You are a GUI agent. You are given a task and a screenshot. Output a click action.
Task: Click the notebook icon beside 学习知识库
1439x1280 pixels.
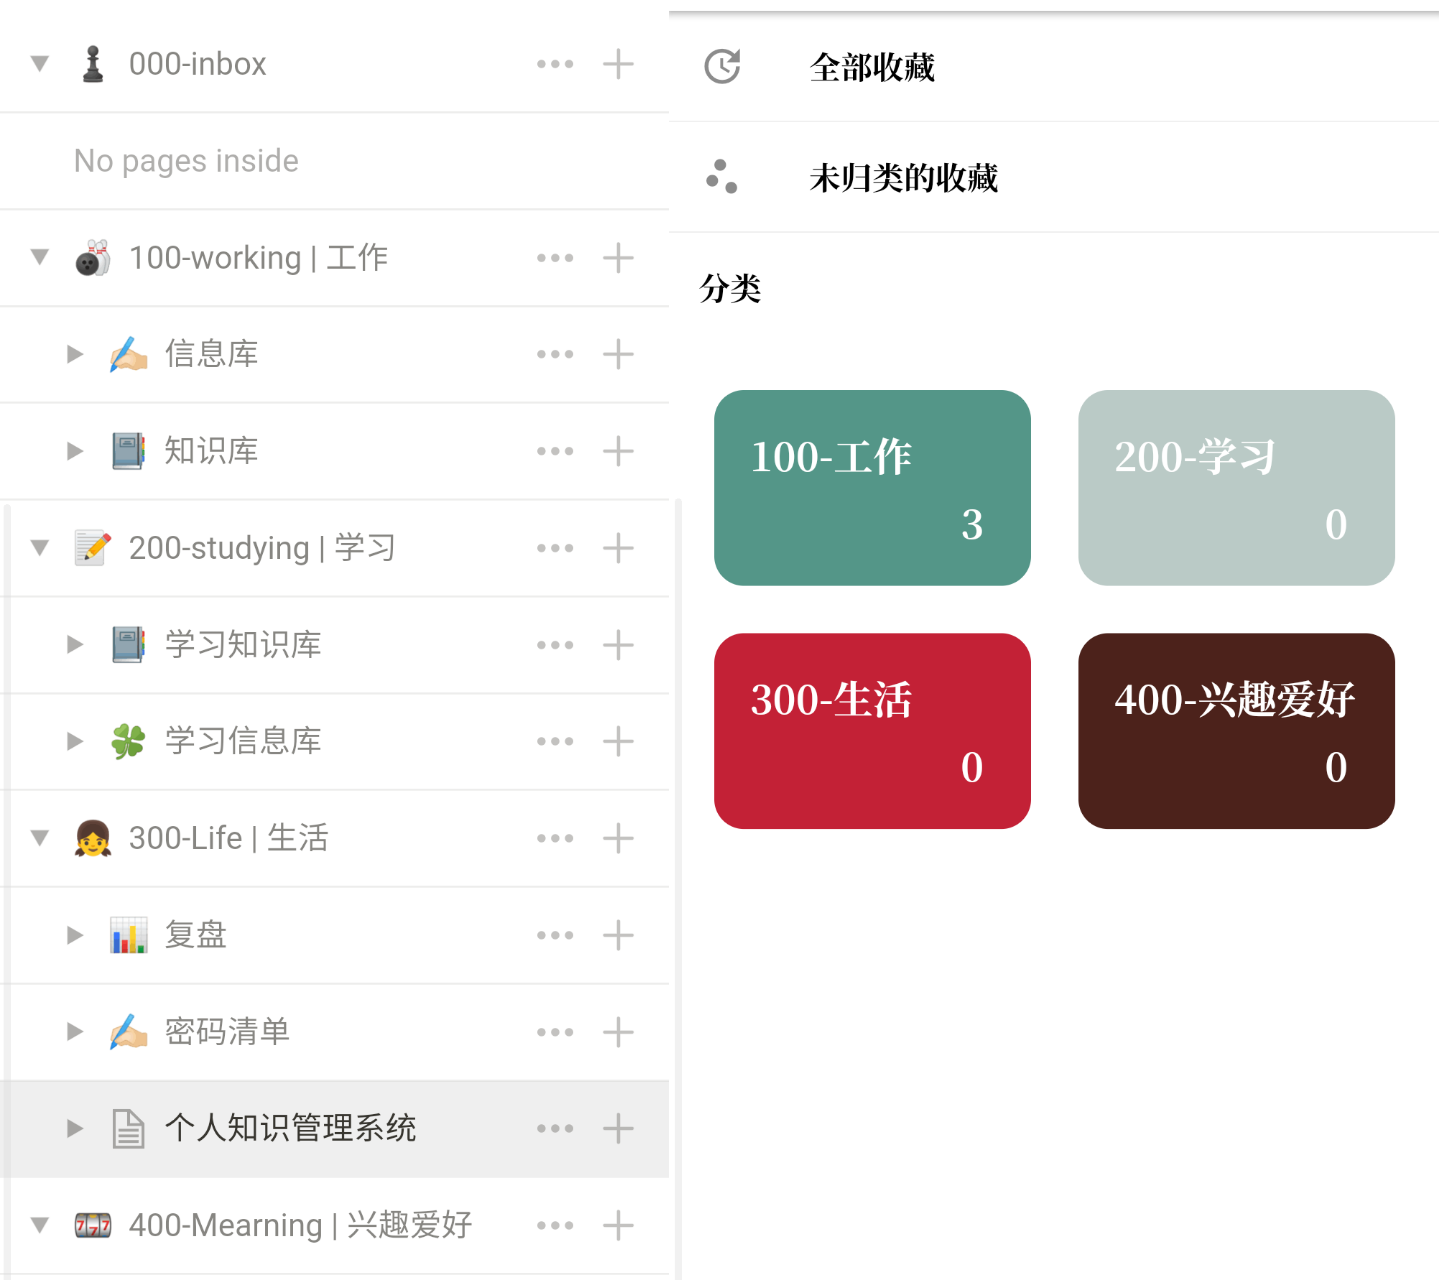click(x=128, y=645)
